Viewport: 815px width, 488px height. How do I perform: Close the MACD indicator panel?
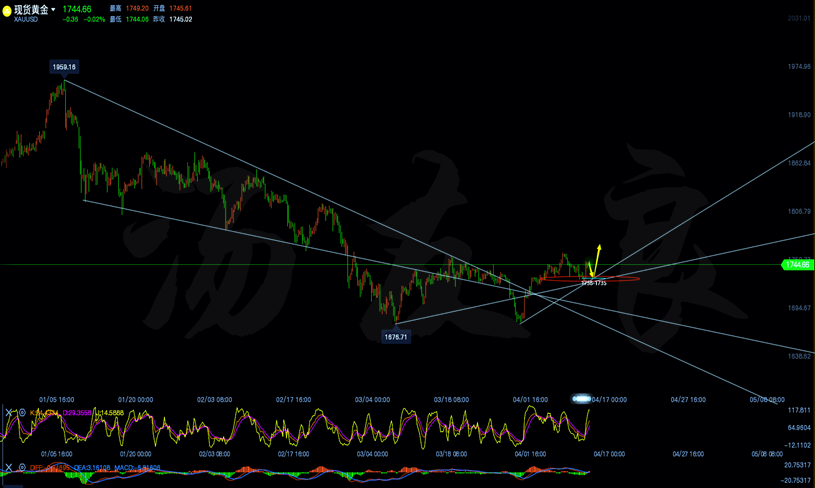(9, 467)
